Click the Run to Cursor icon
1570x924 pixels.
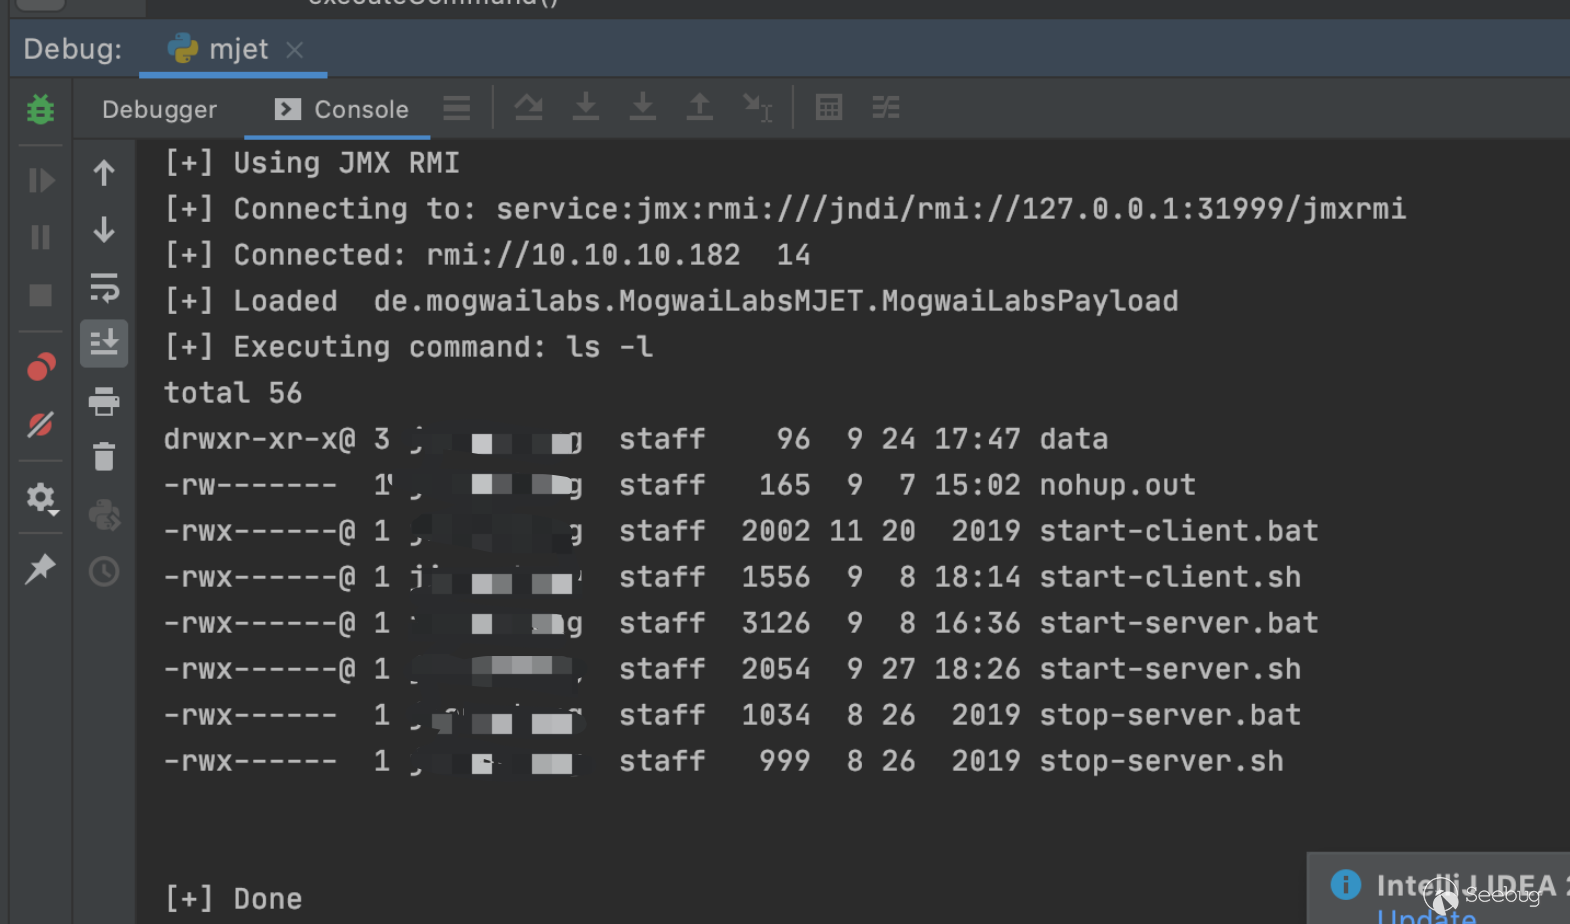pyautogui.click(x=757, y=107)
